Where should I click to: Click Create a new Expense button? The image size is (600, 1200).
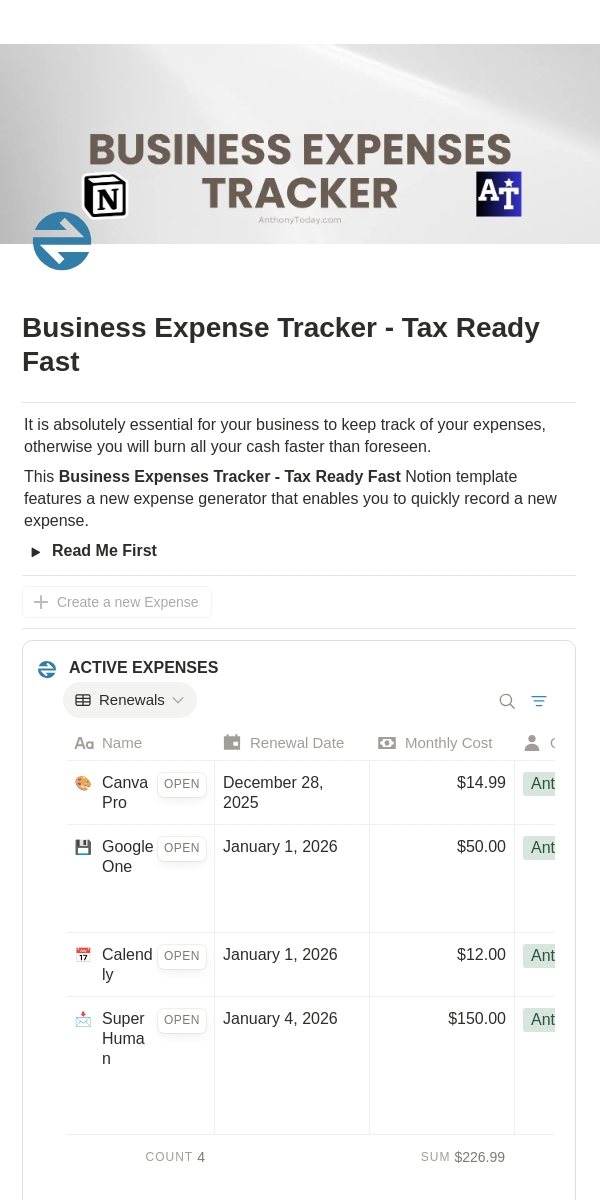point(117,602)
